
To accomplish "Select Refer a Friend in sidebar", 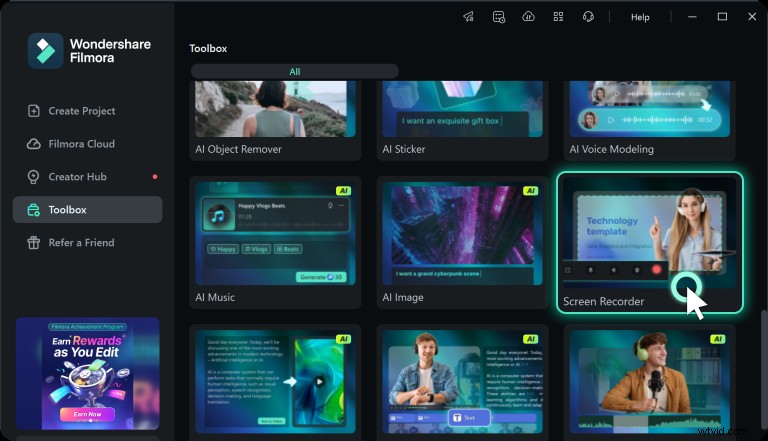I will 81,242.
